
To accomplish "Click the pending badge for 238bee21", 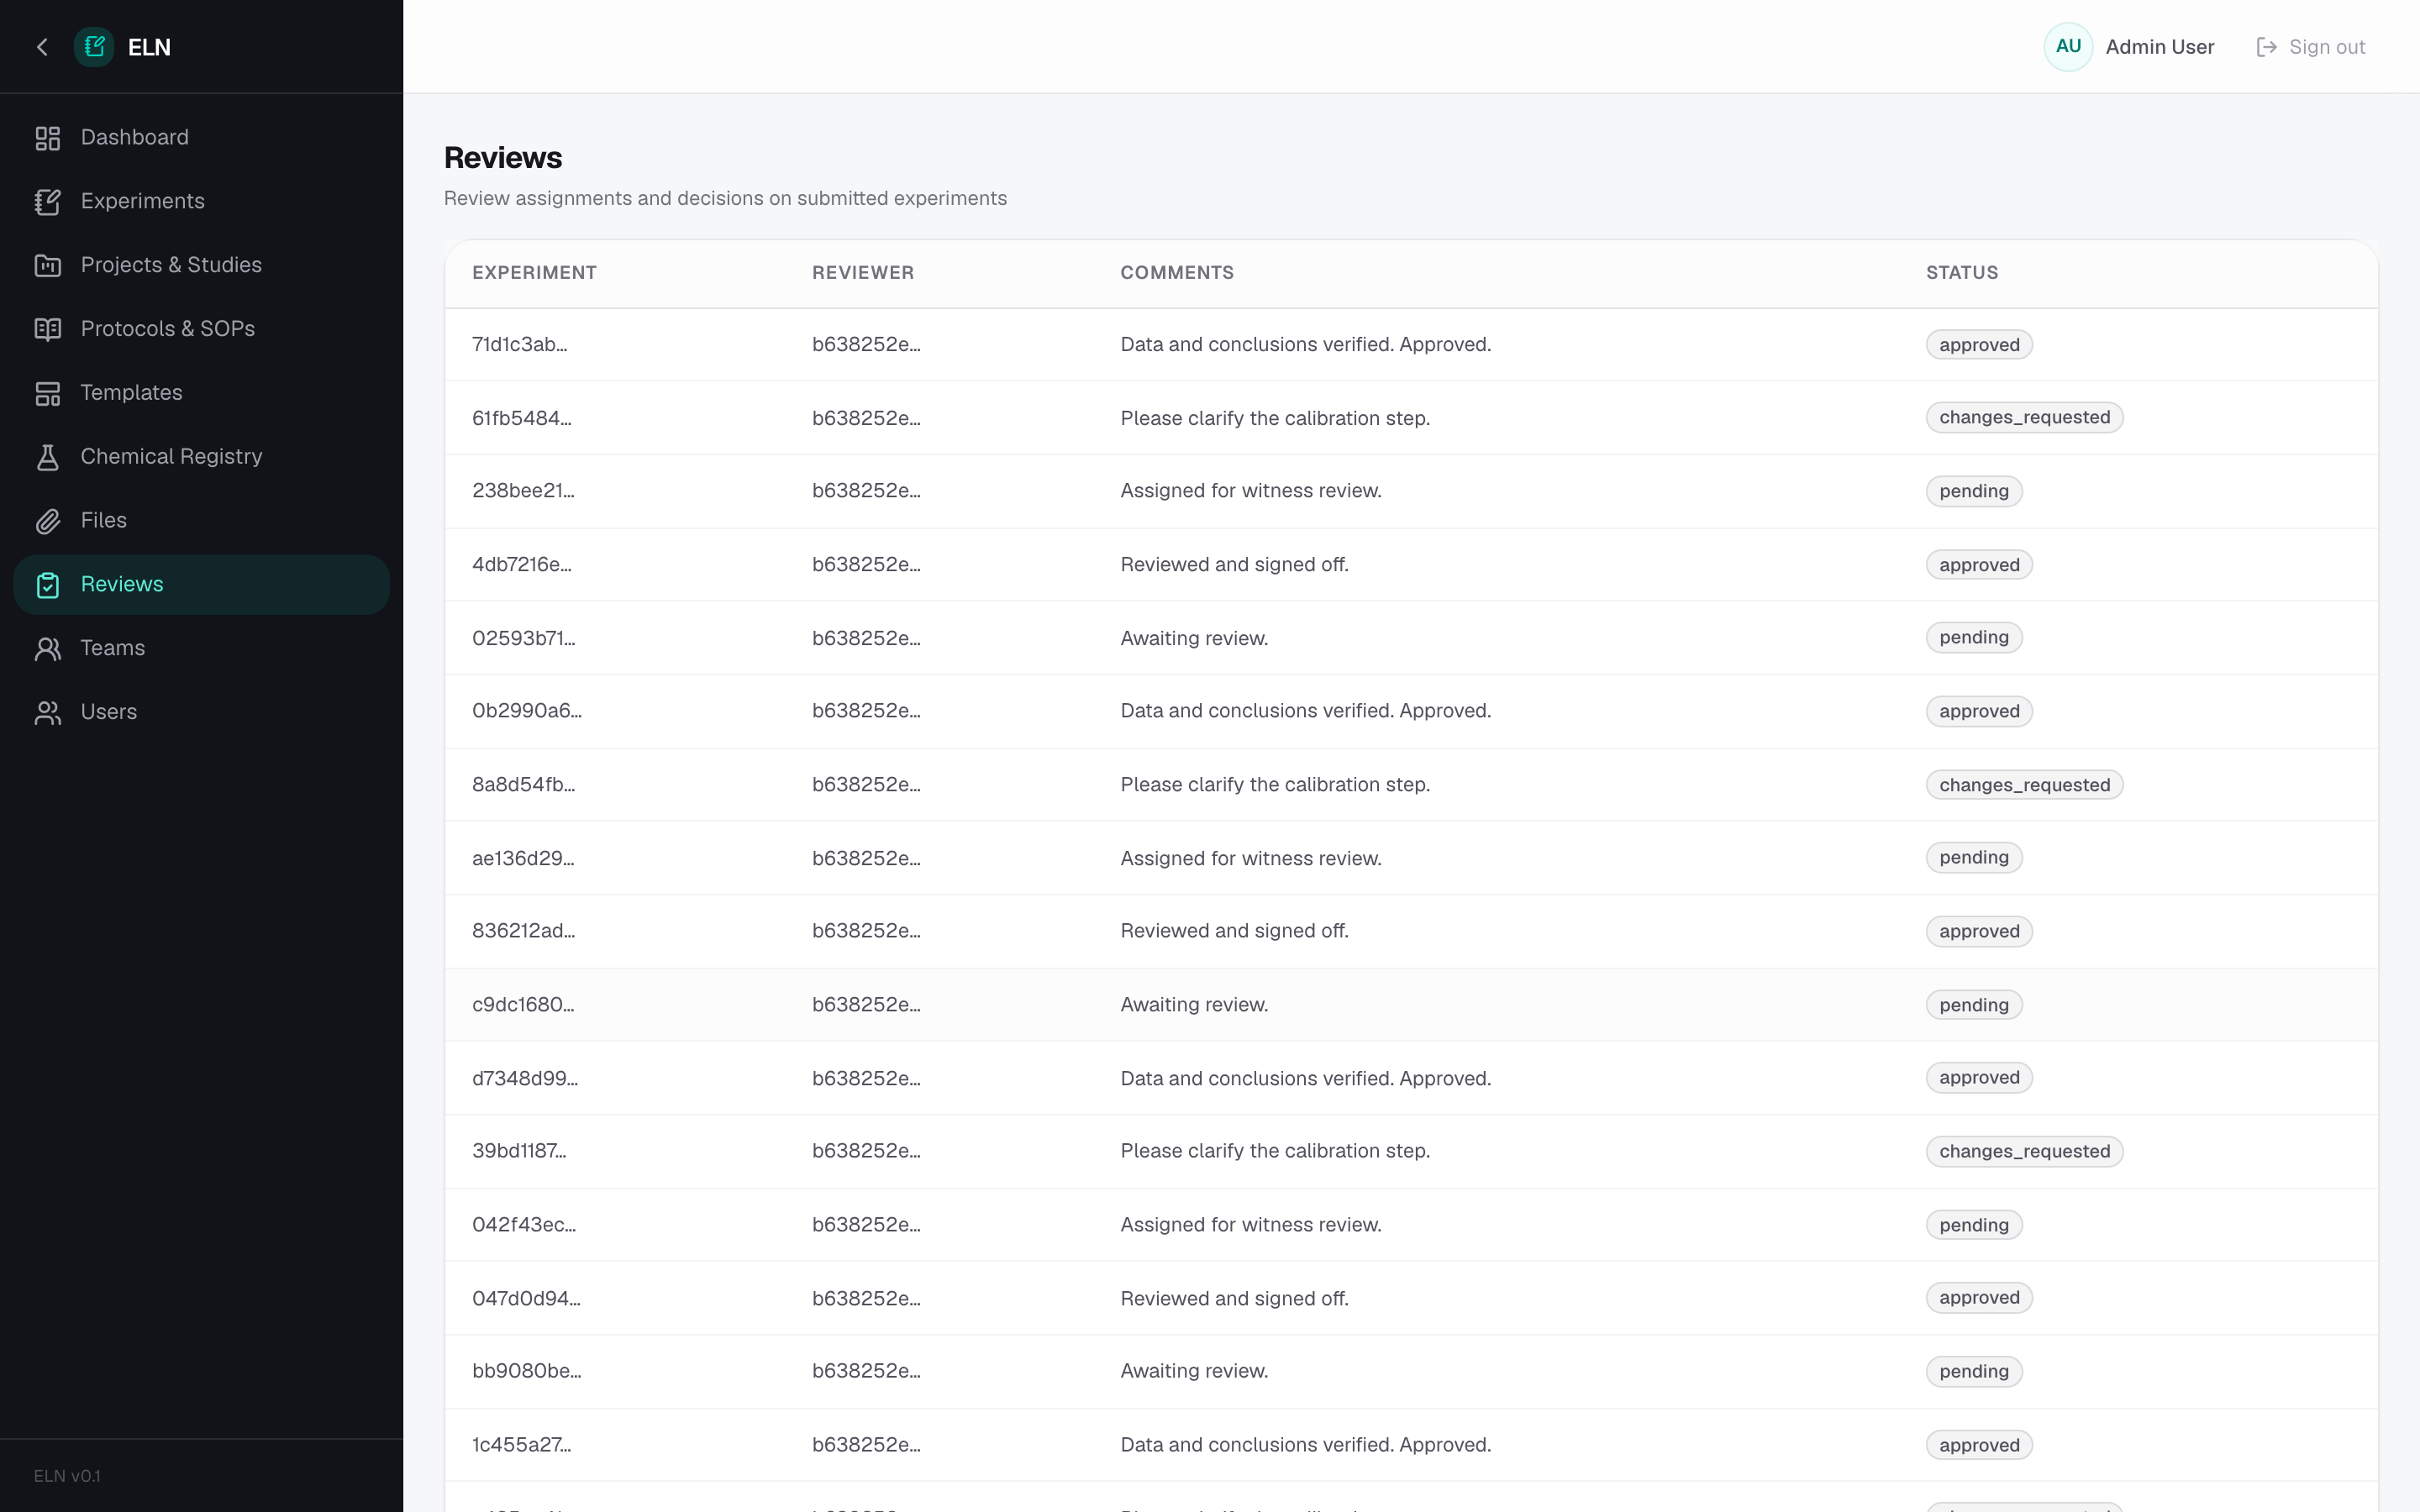I will click(x=1973, y=491).
